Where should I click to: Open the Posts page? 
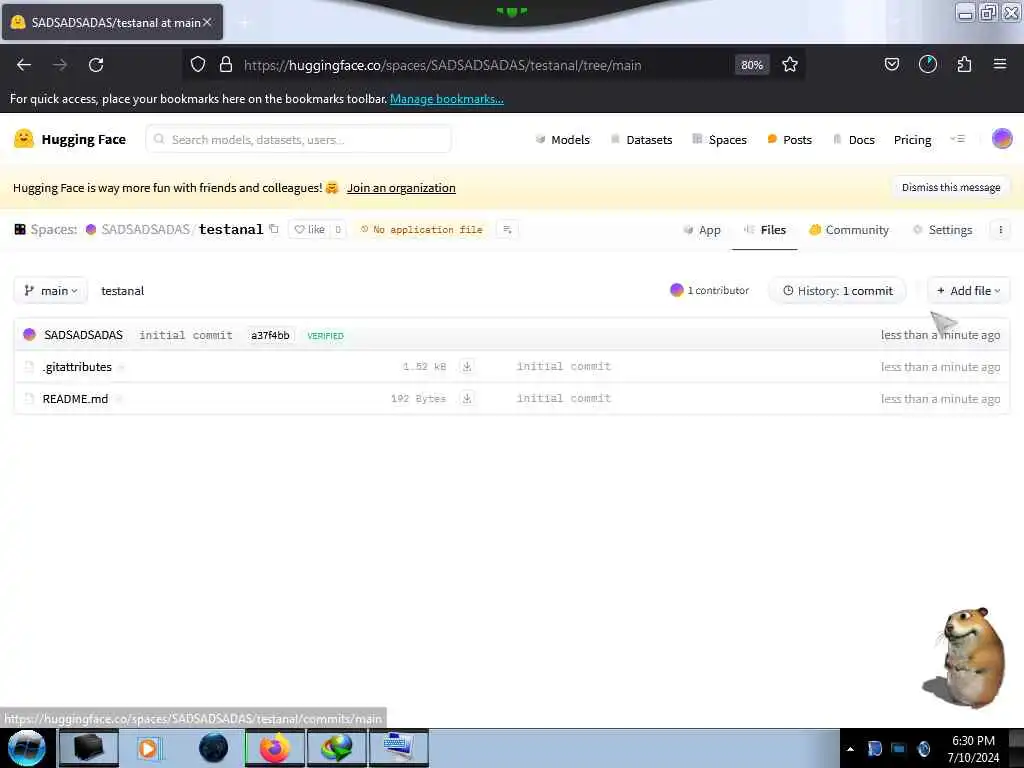tap(790, 140)
